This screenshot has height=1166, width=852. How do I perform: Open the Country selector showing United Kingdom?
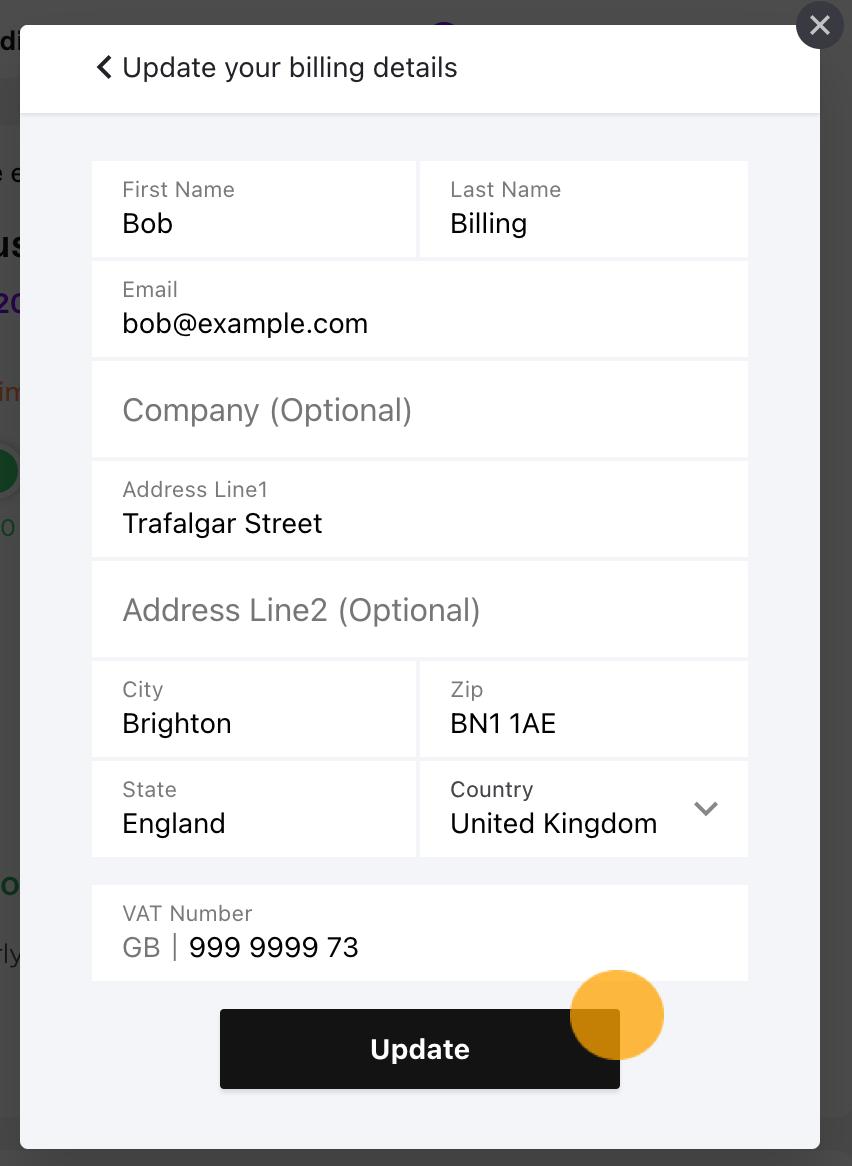(x=584, y=808)
